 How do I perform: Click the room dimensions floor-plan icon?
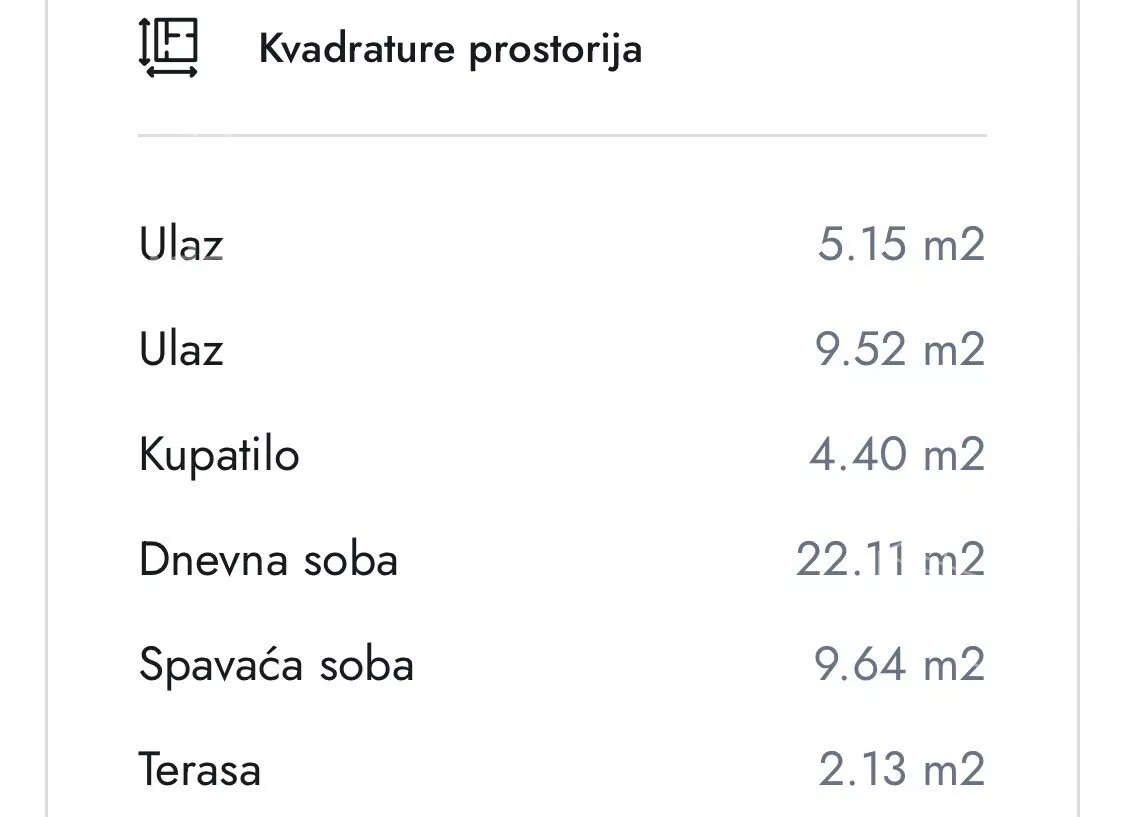click(x=168, y=48)
